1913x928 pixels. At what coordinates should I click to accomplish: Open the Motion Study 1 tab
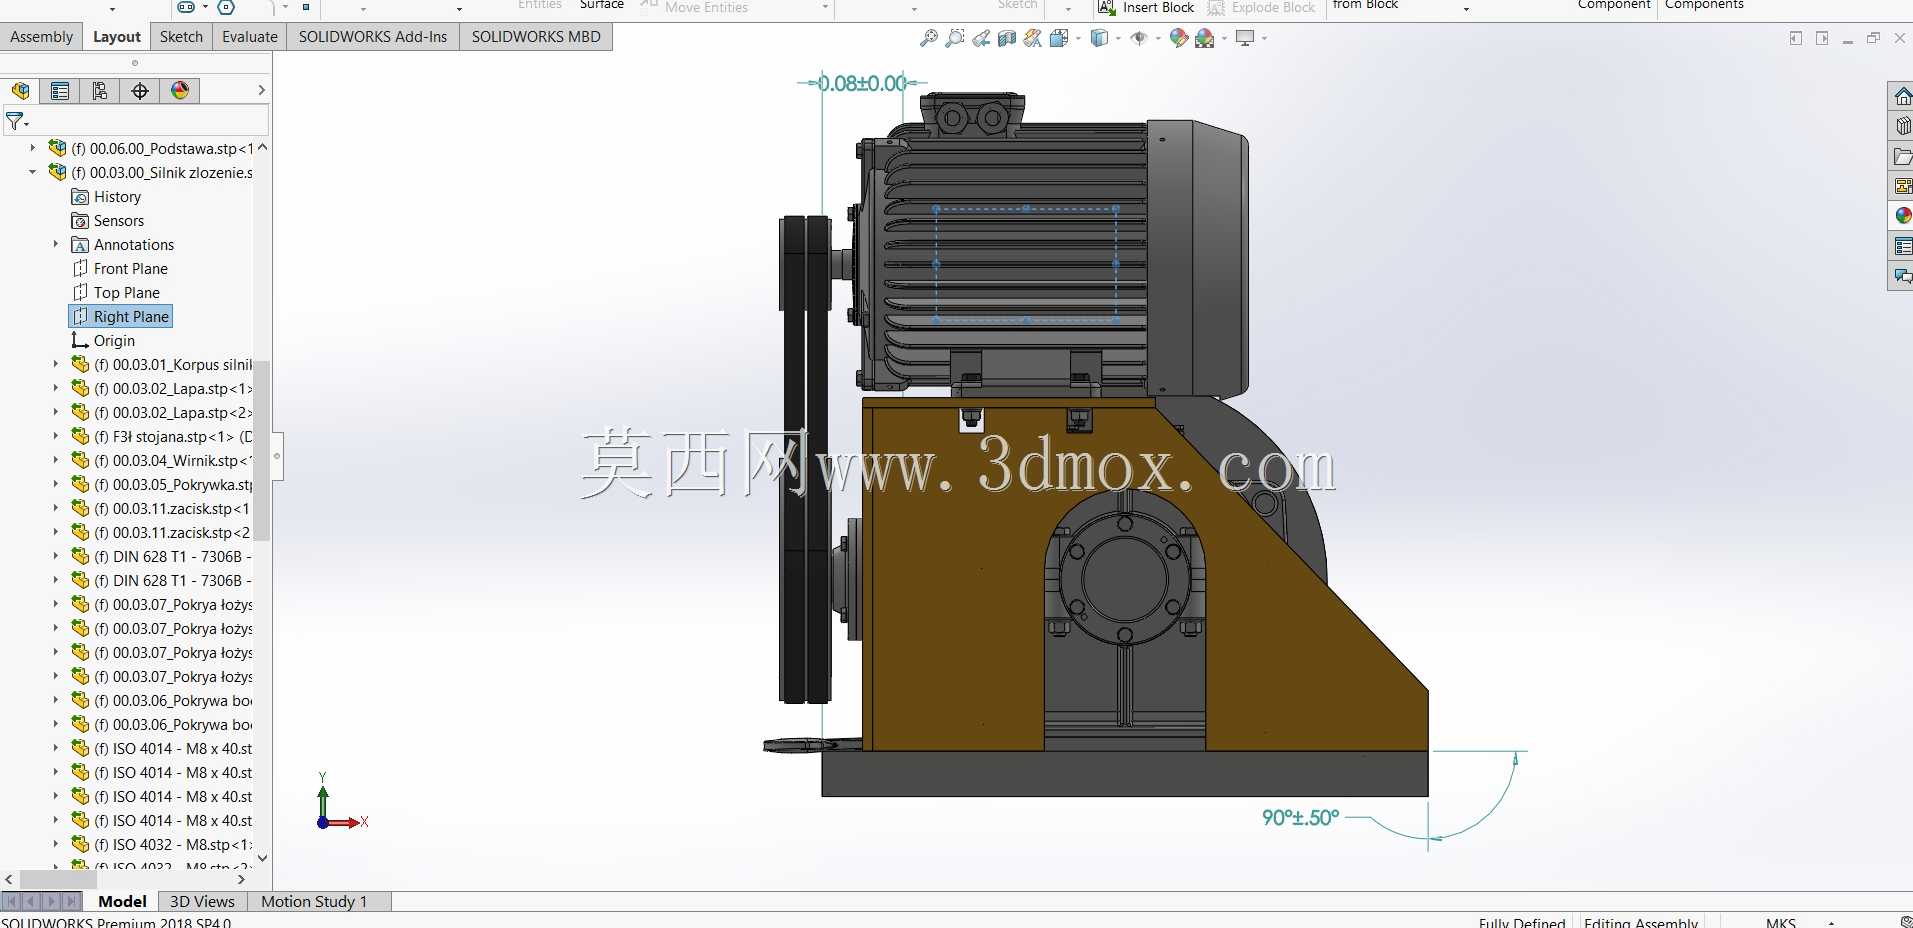point(314,901)
